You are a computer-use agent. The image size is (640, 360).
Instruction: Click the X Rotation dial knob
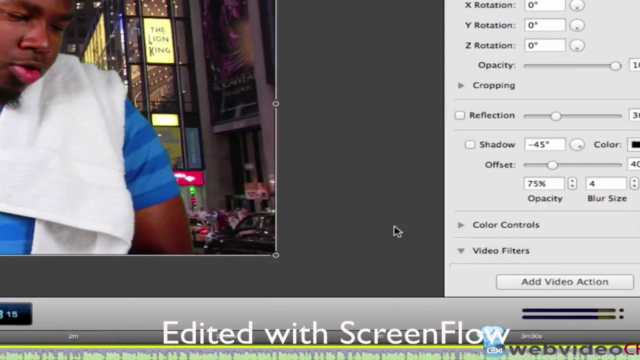coord(577,5)
